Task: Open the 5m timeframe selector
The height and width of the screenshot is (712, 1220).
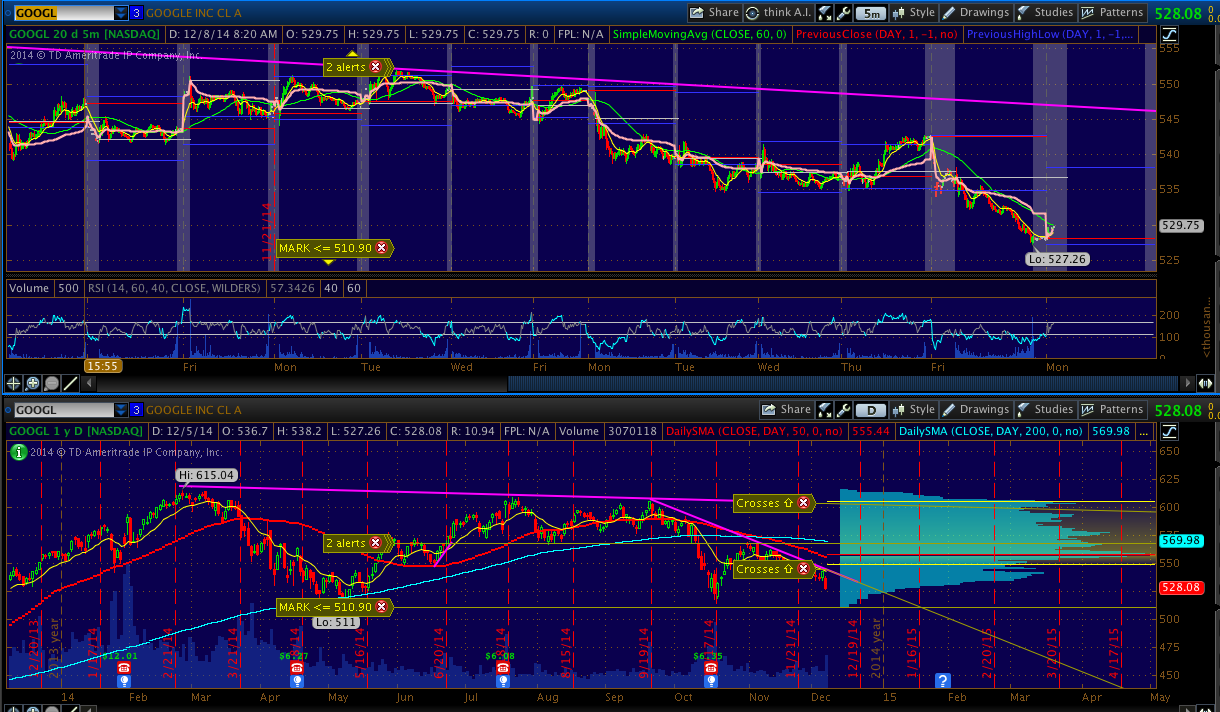Action: (x=871, y=13)
